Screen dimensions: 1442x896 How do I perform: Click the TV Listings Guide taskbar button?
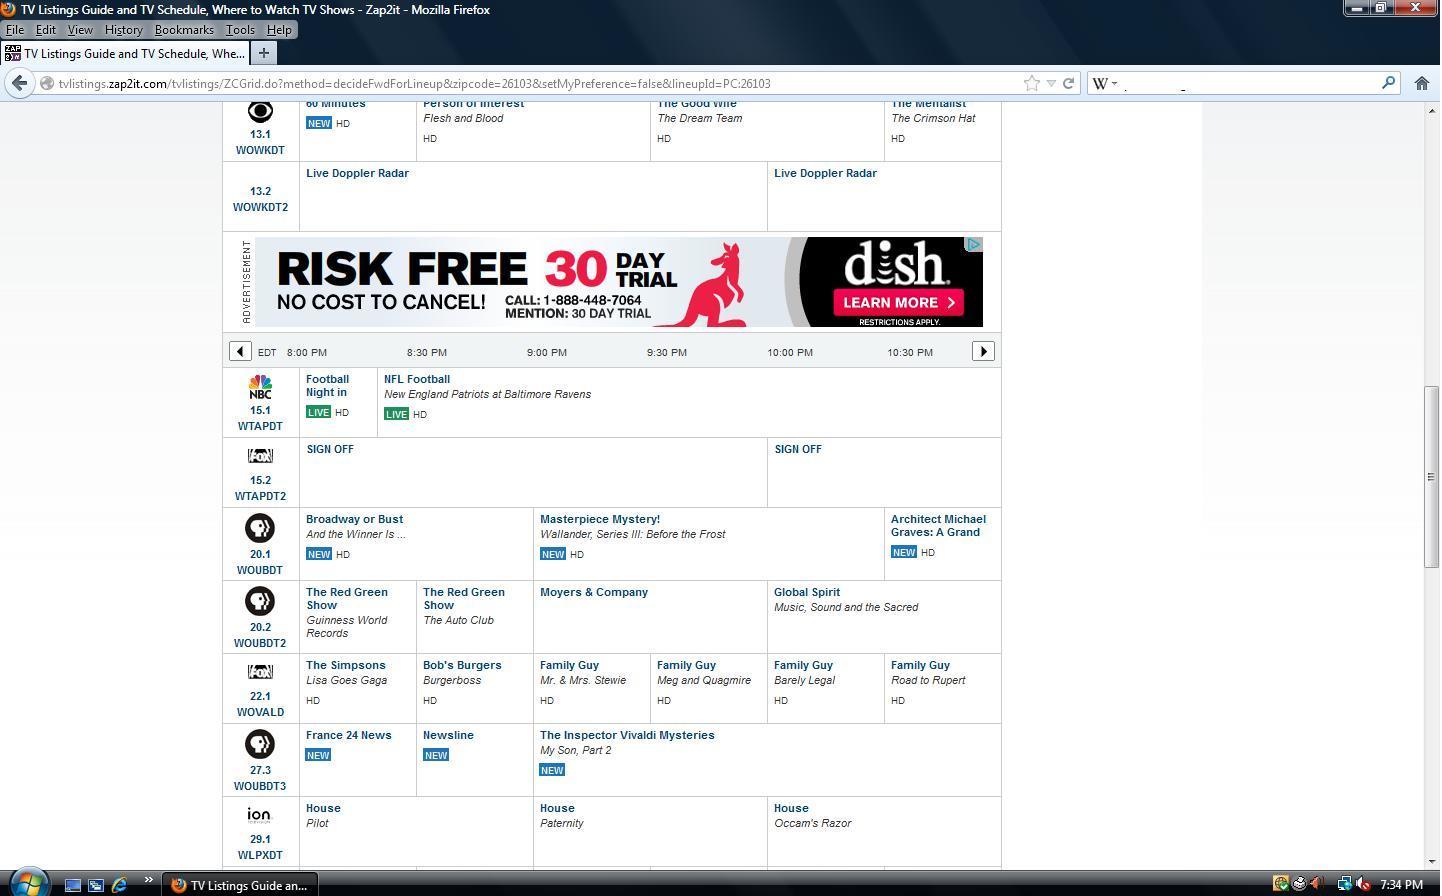pyautogui.click(x=240, y=884)
